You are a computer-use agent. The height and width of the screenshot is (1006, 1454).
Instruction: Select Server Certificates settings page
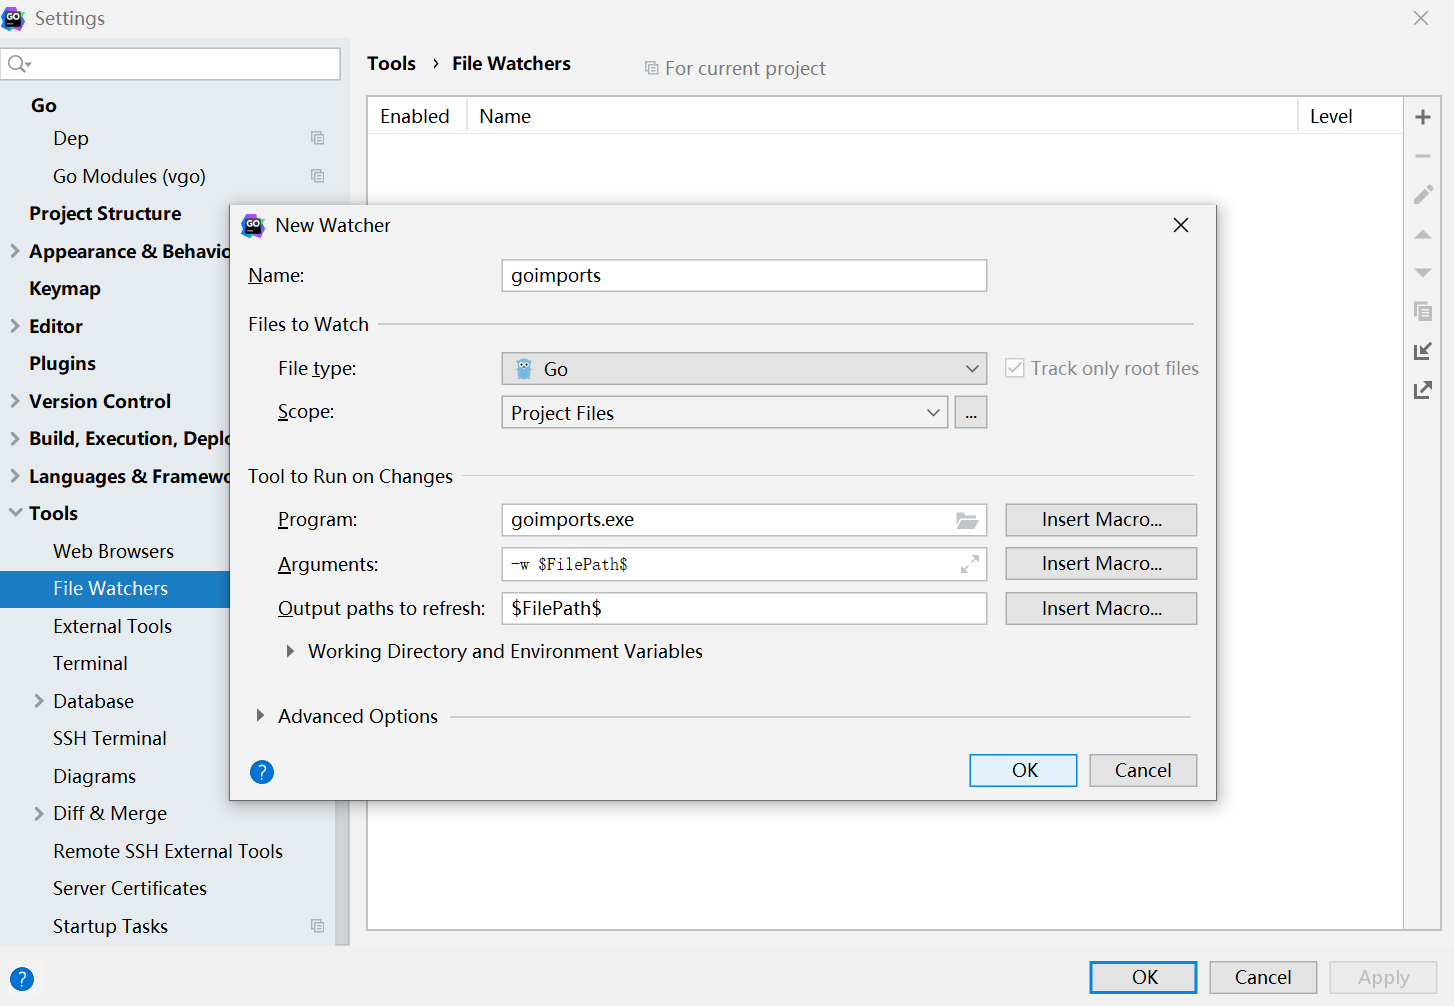click(130, 888)
